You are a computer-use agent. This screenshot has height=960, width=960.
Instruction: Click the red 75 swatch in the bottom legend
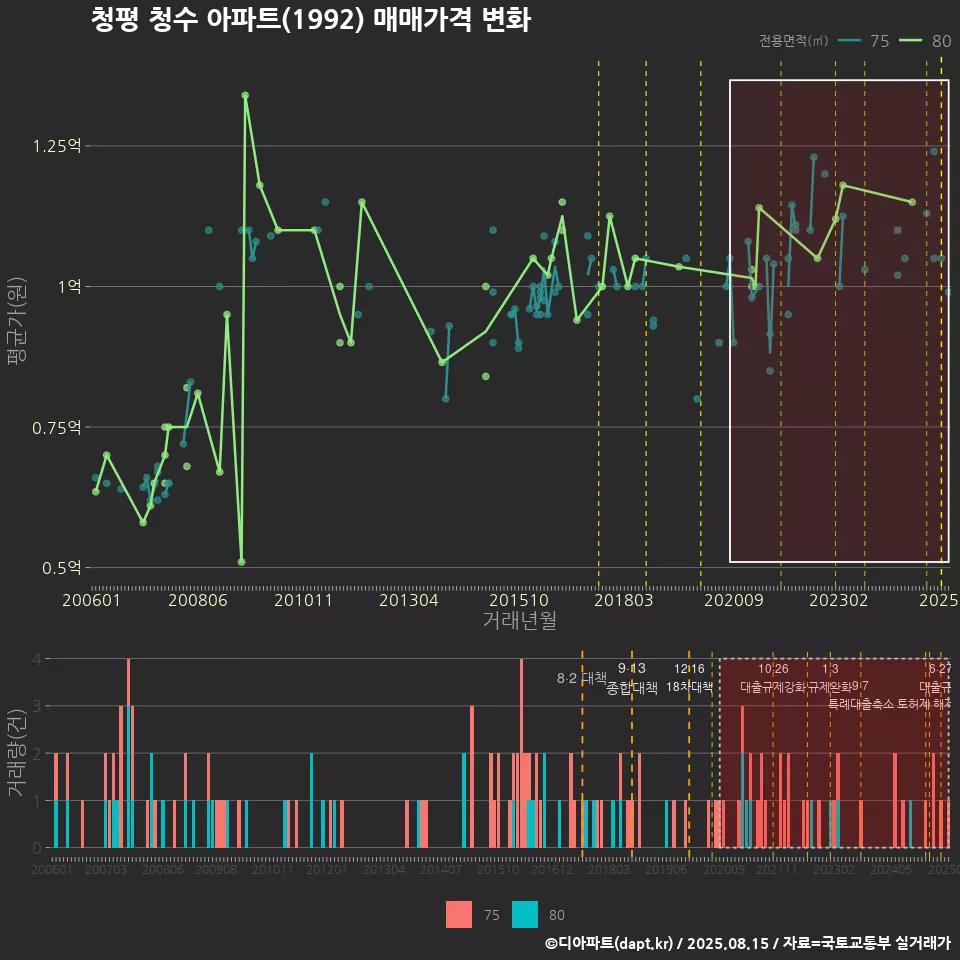(x=459, y=915)
